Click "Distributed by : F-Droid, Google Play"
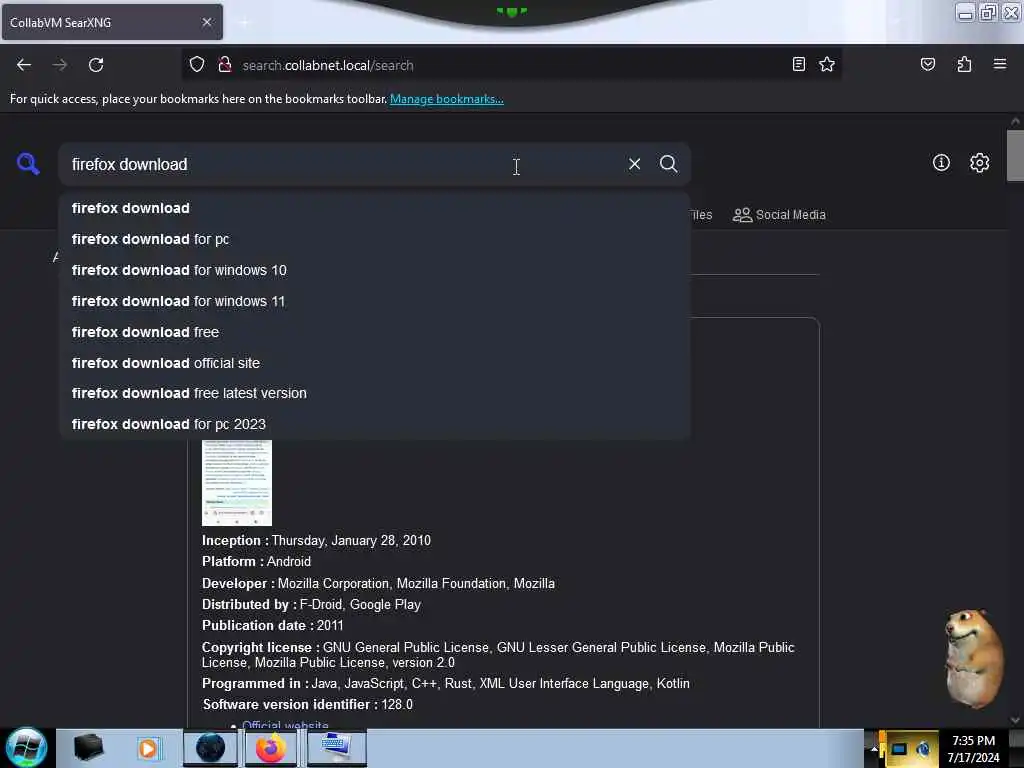The image size is (1024, 768). pyautogui.click(x=312, y=605)
